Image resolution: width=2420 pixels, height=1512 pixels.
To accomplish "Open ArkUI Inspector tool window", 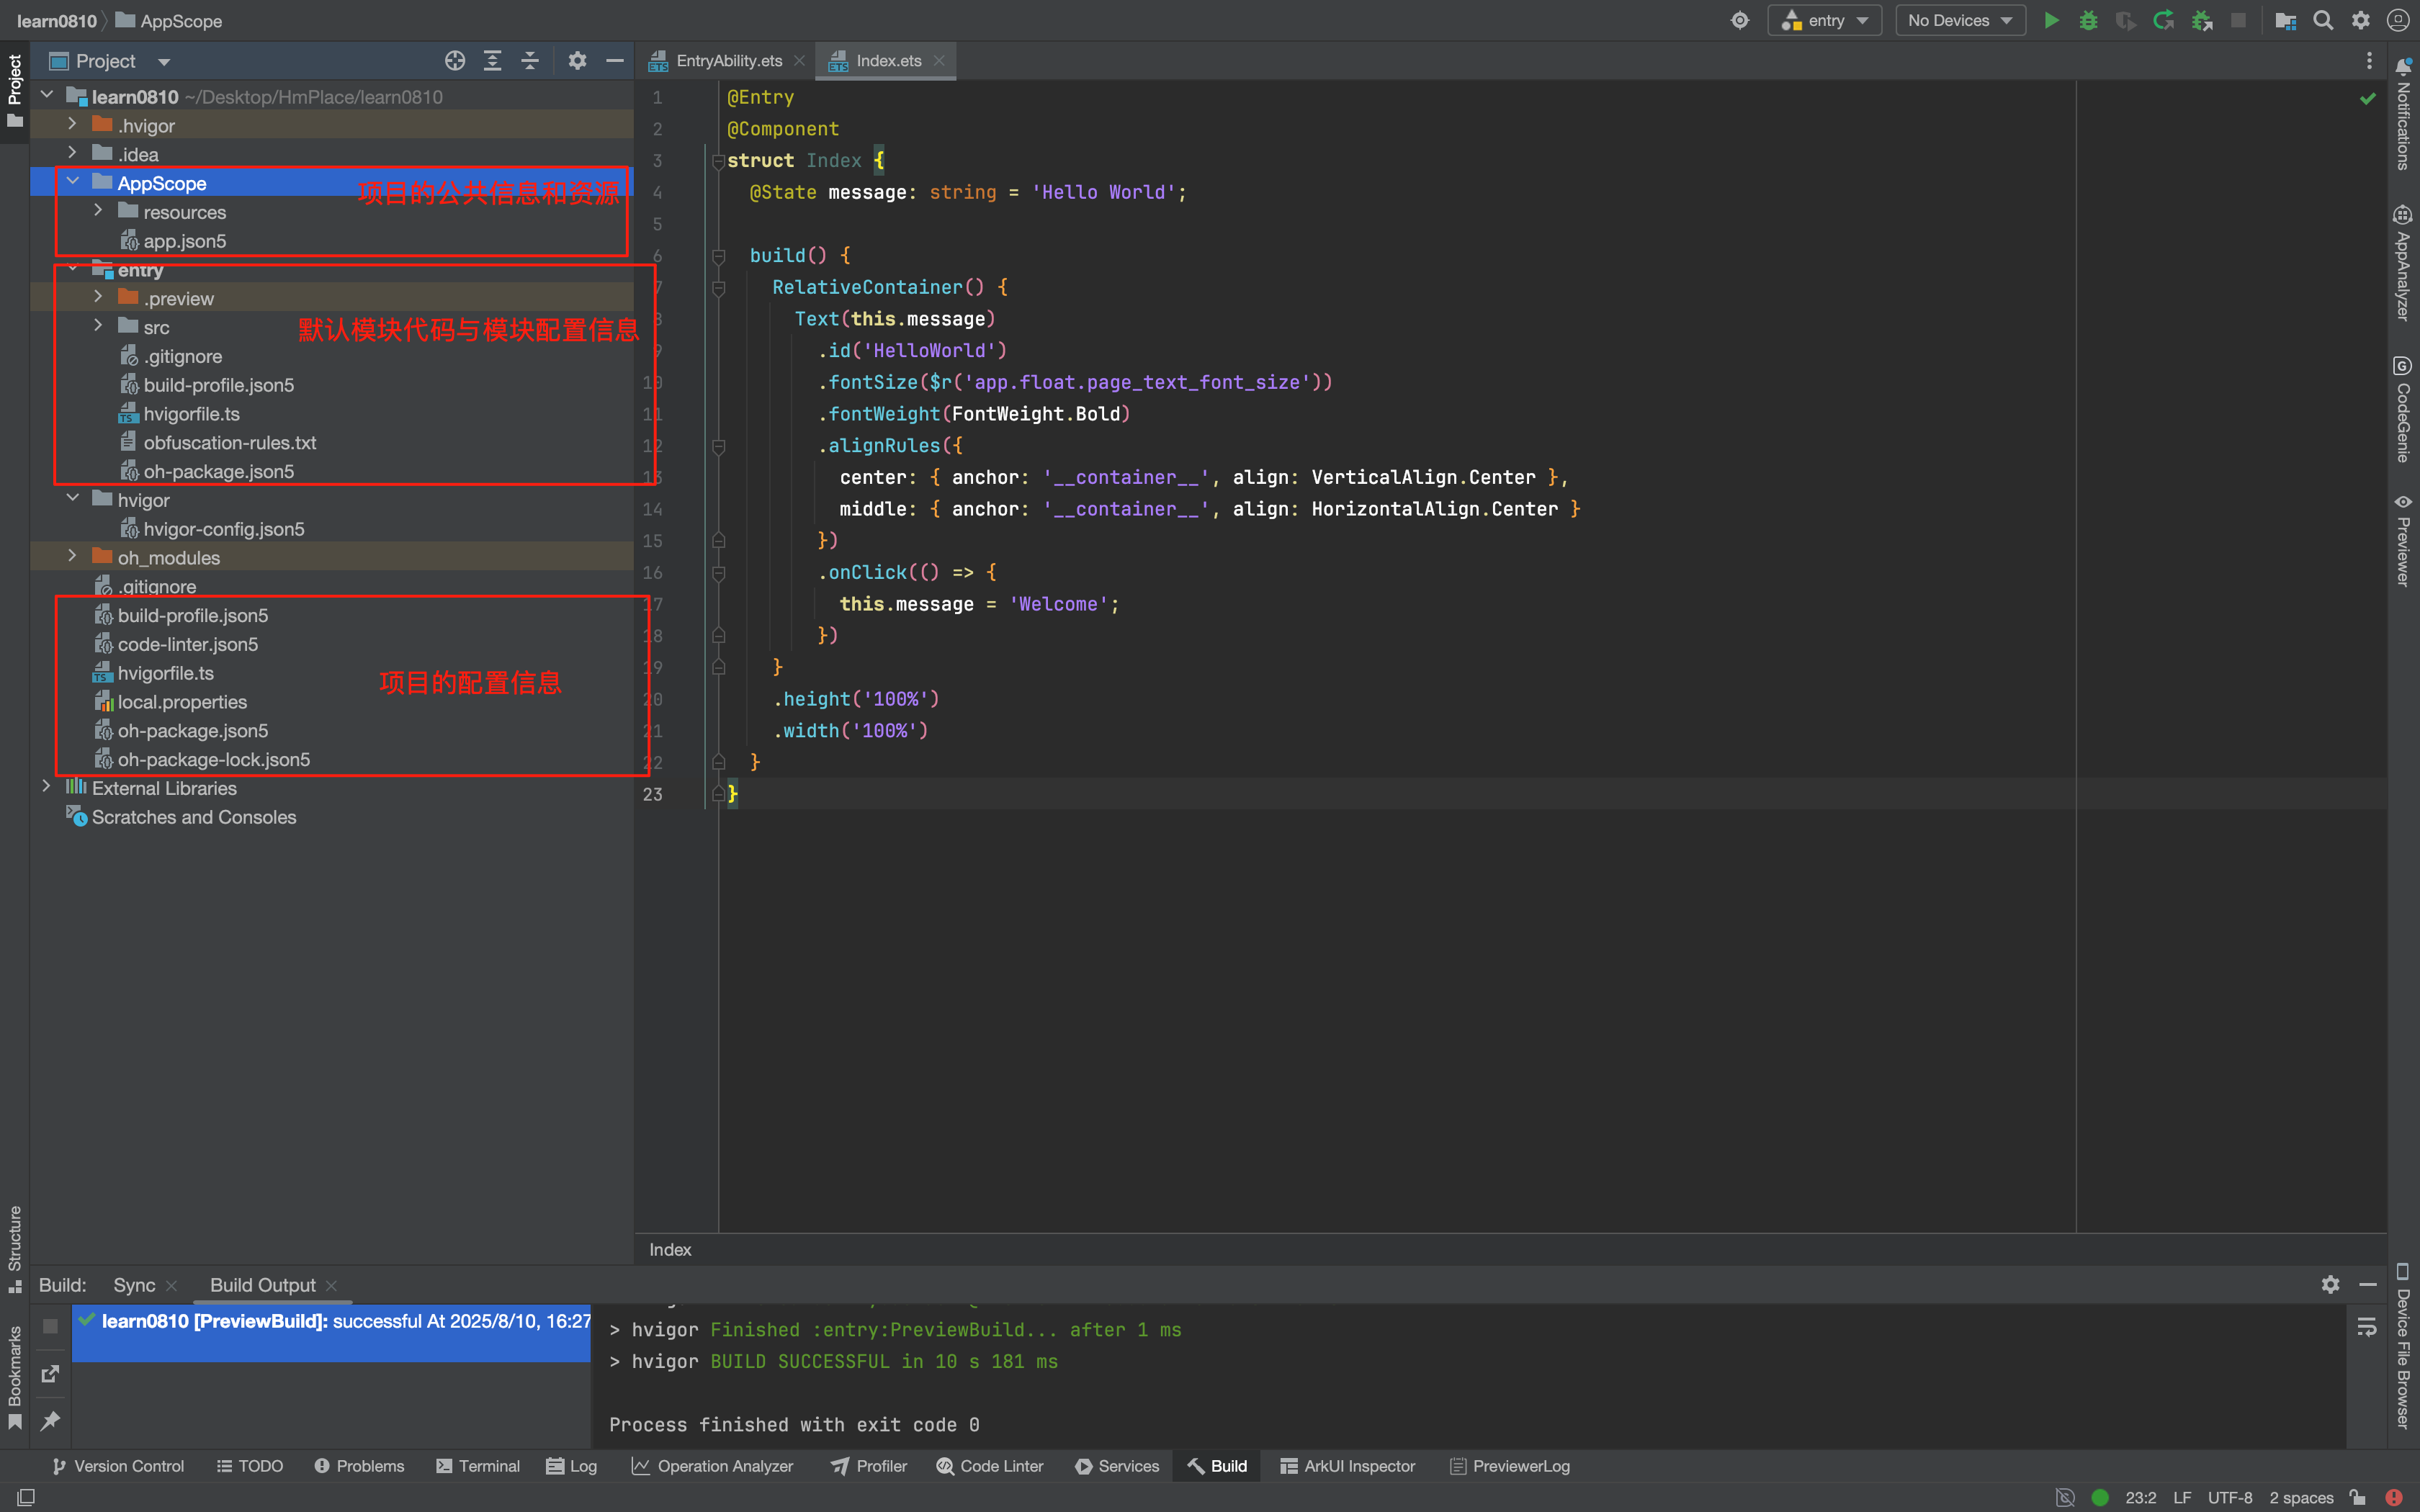I will click(x=1348, y=1466).
